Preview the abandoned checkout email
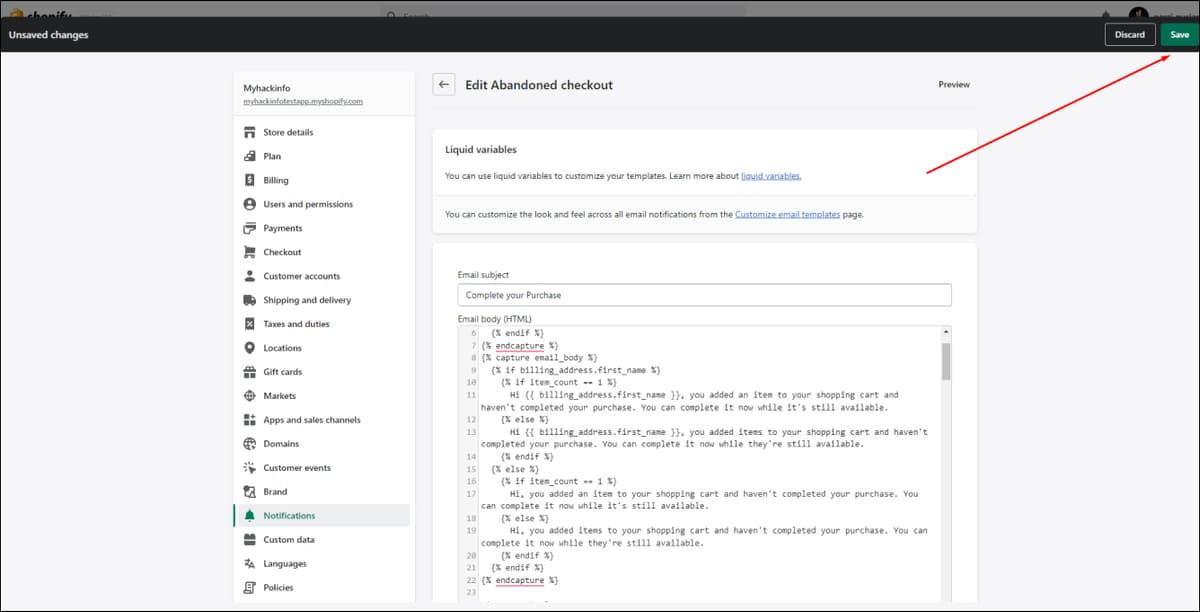1200x612 pixels. (x=954, y=85)
